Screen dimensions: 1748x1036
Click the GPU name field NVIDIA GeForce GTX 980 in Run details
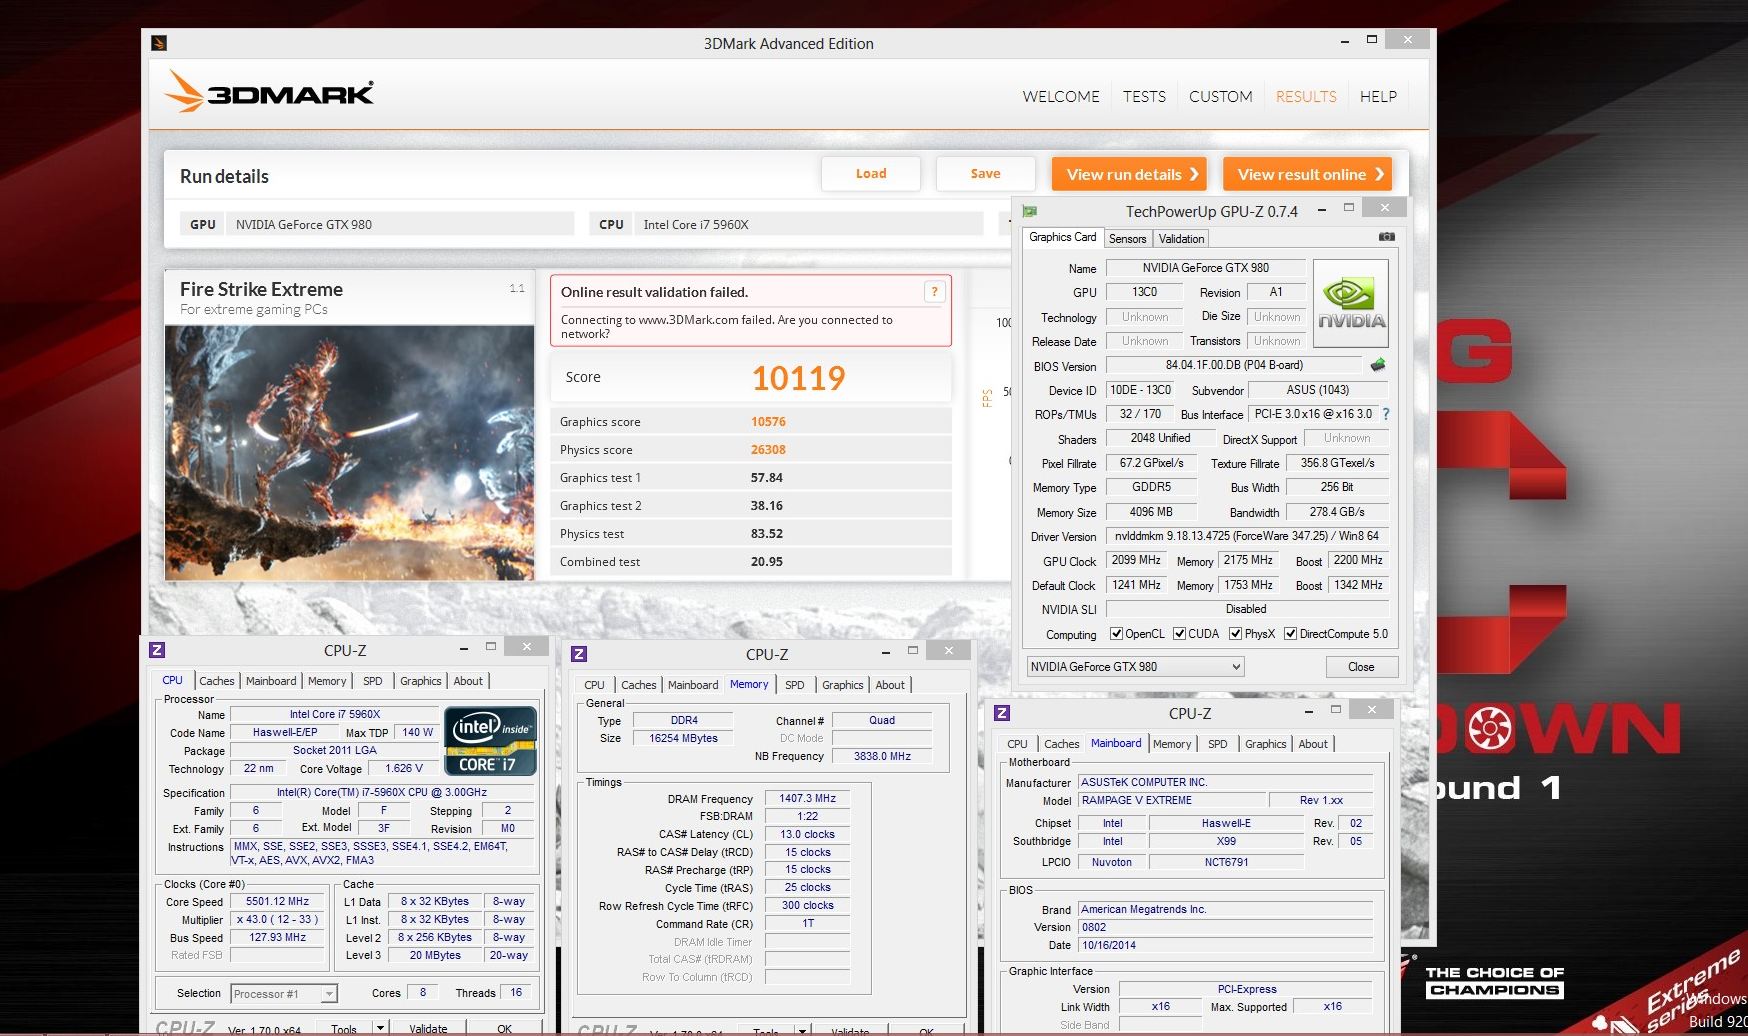click(x=400, y=224)
